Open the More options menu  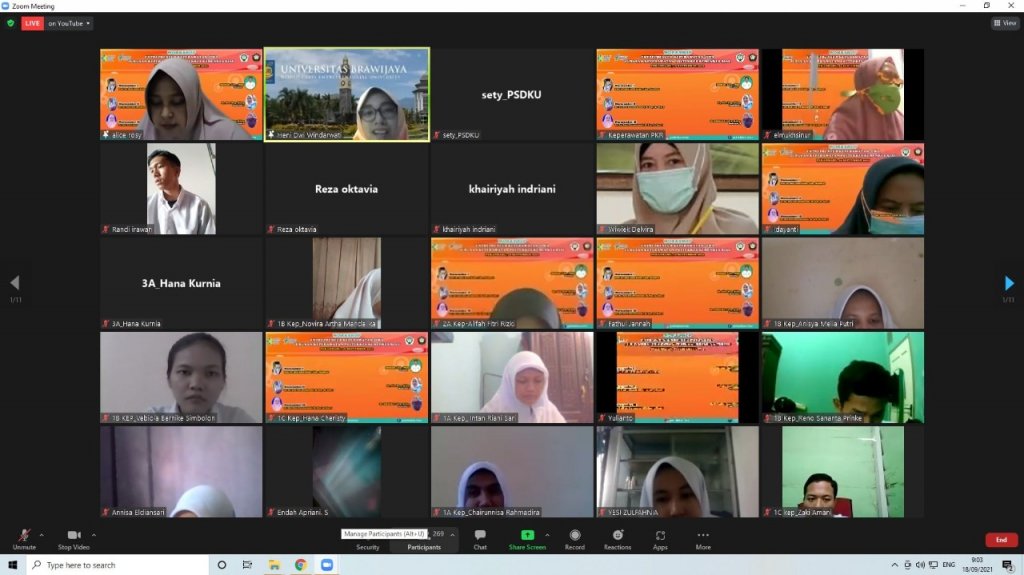coord(703,538)
